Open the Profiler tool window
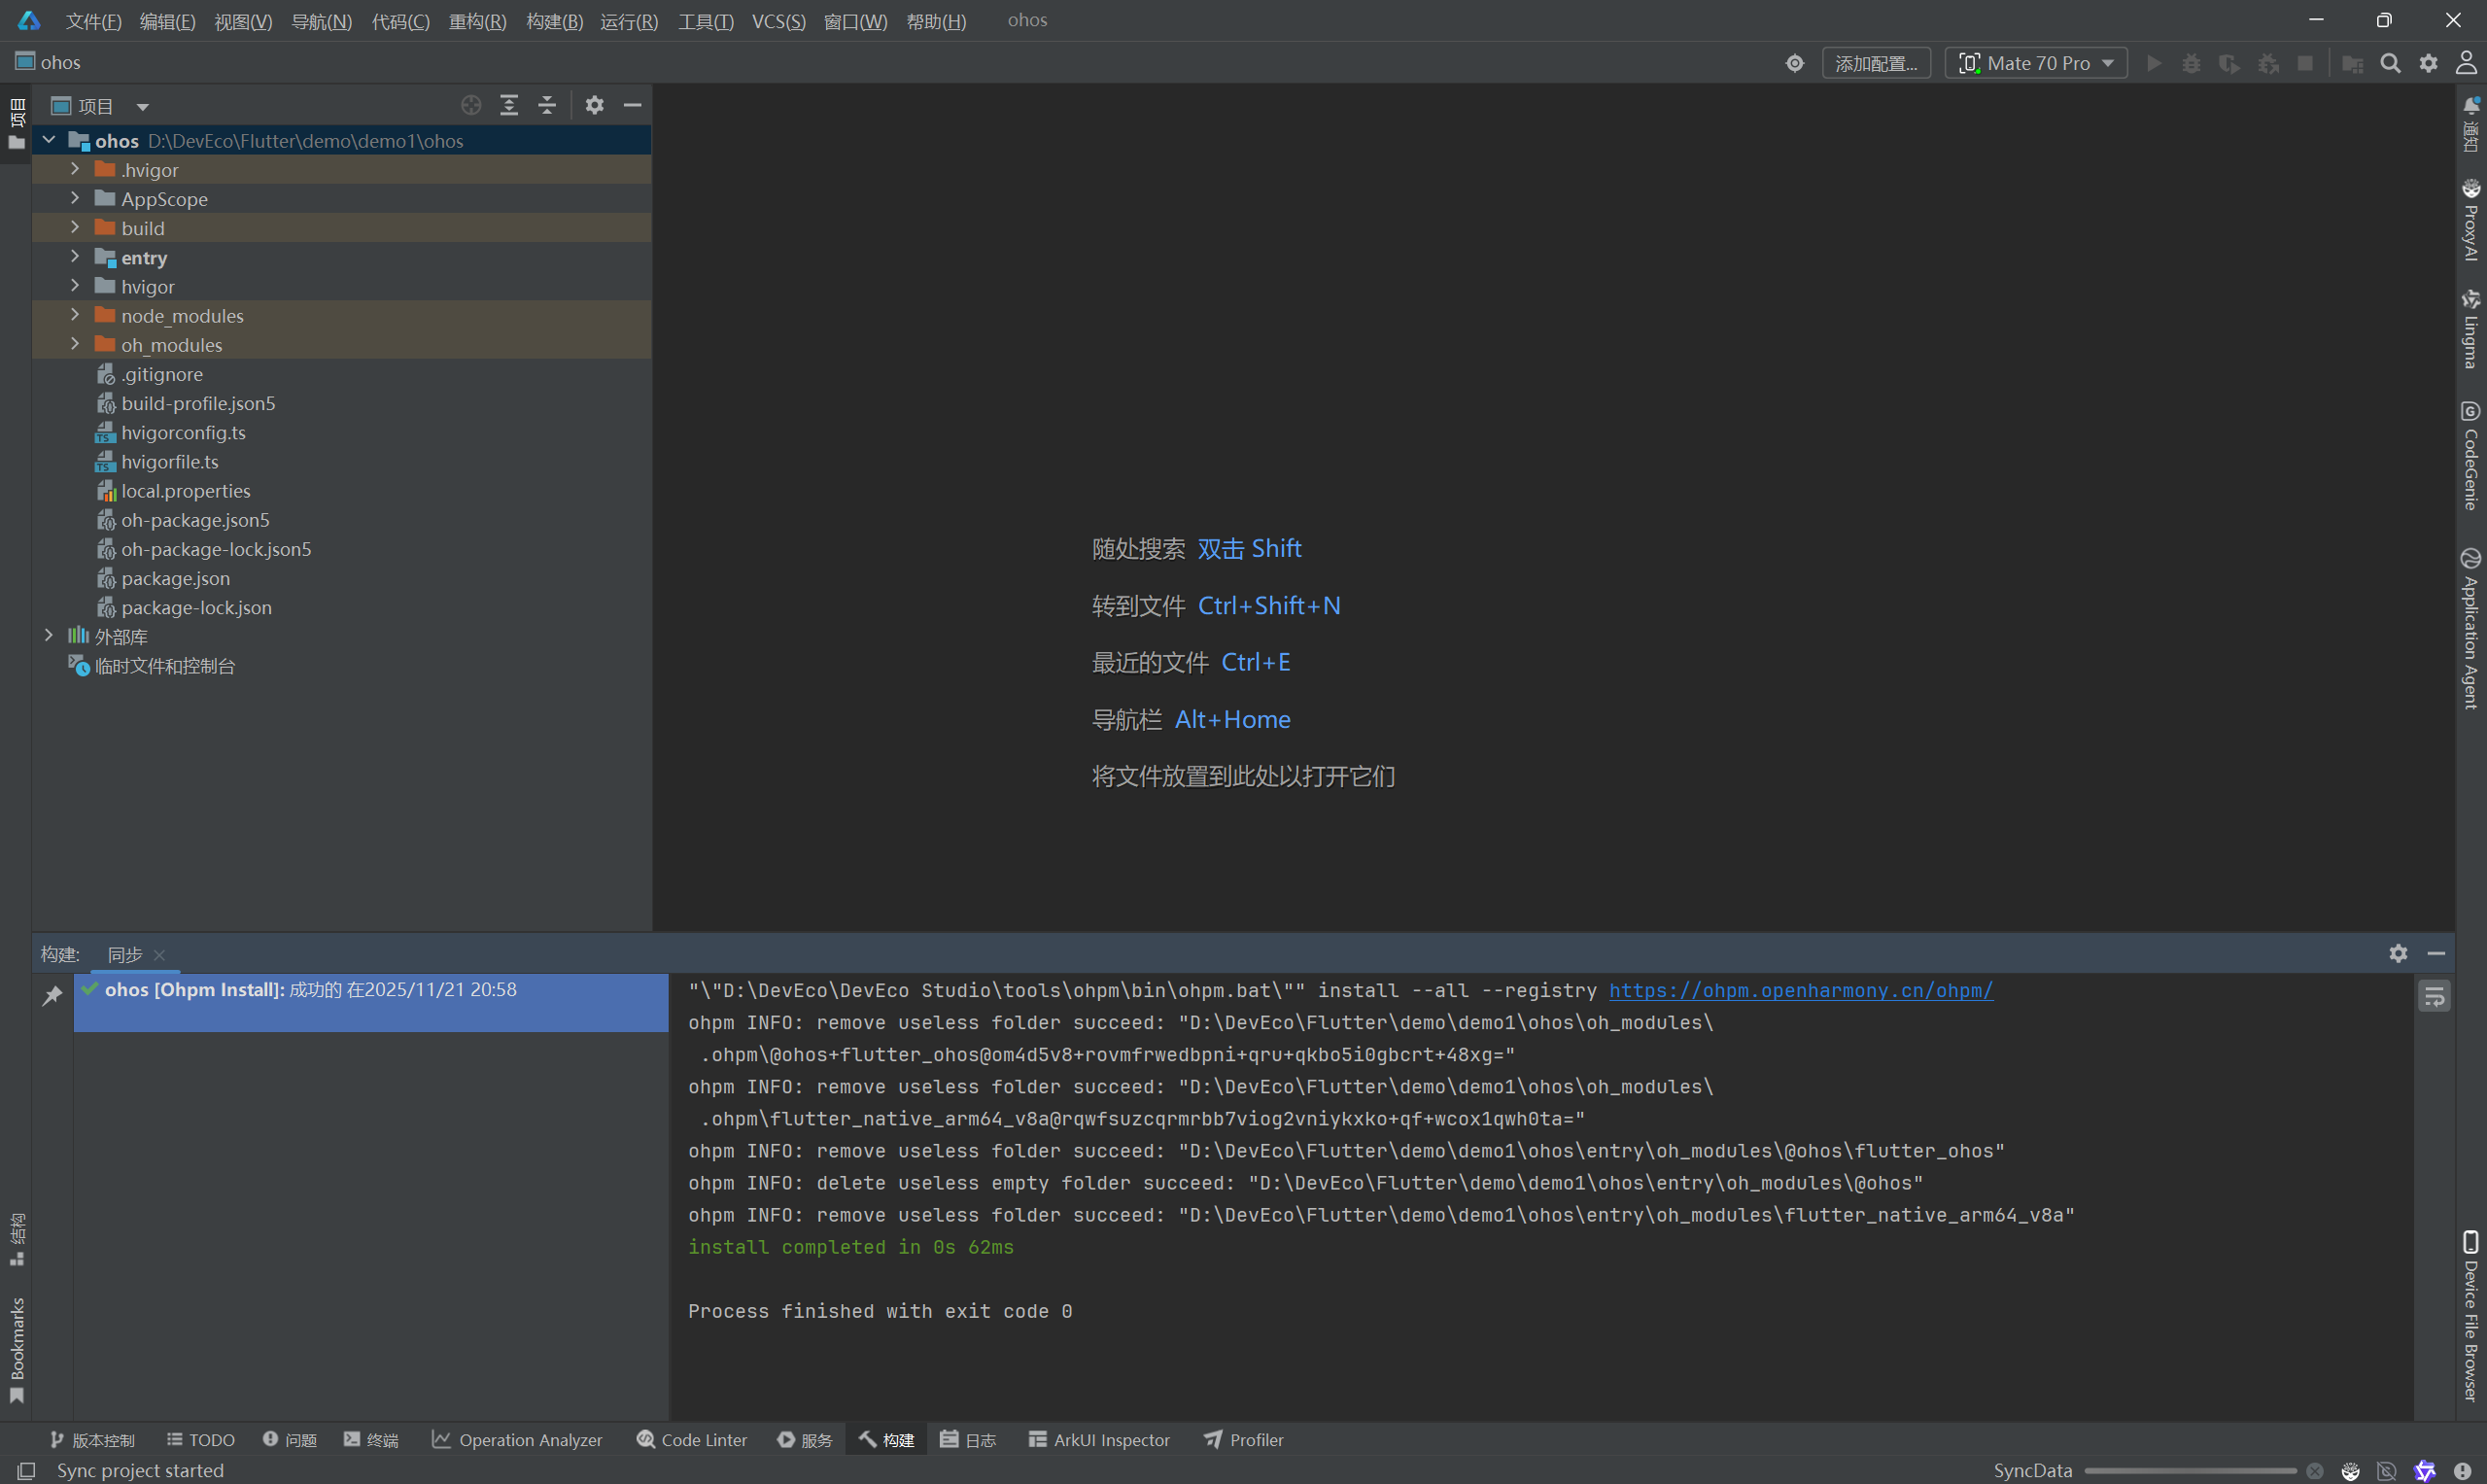This screenshot has width=2487, height=1484. (x=1243, y=1440)
